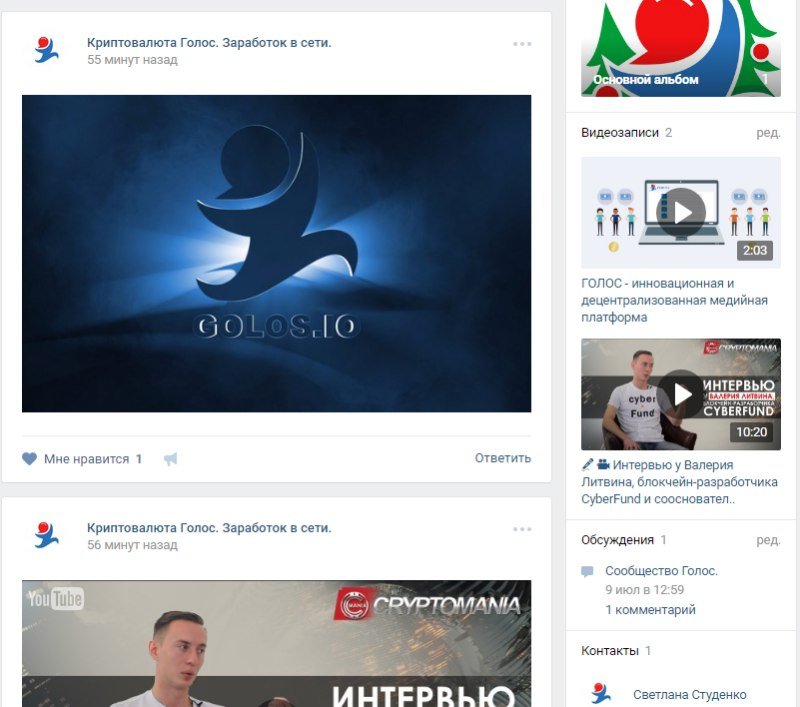Click the camera icon beside the interview title
The height and width of the screenshot is (707, 800).
603,464
